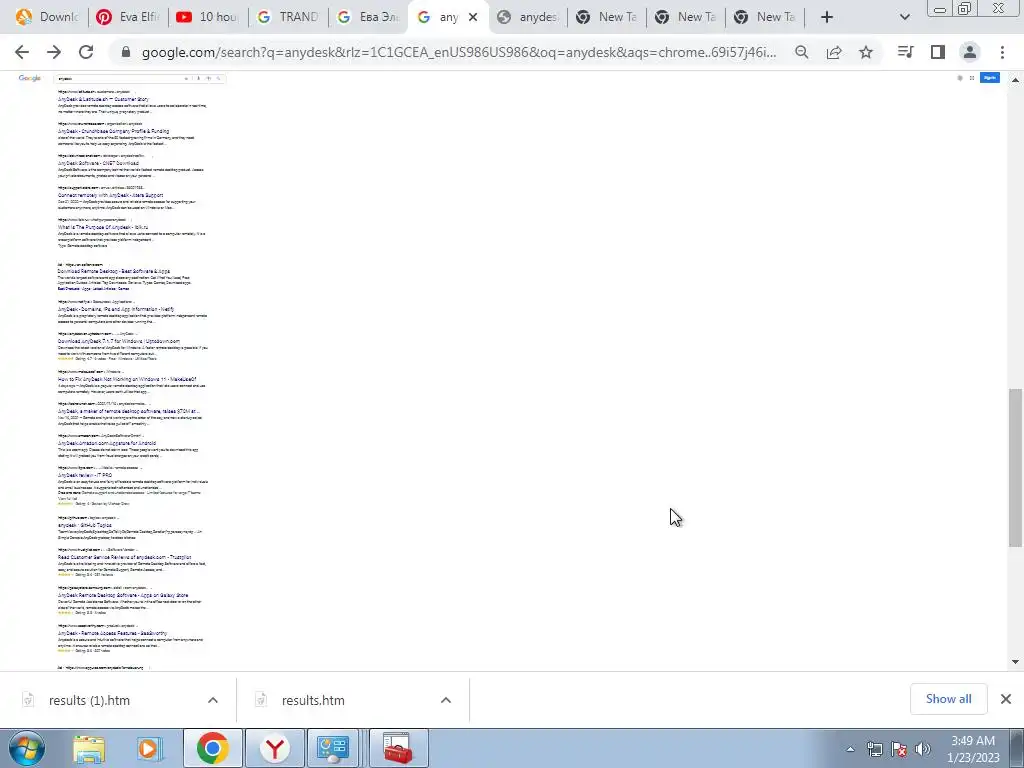The width and height of the screenshot is (1024, 768).
Task: Switch to the Ева Google search tab
Action: [367, 17]
